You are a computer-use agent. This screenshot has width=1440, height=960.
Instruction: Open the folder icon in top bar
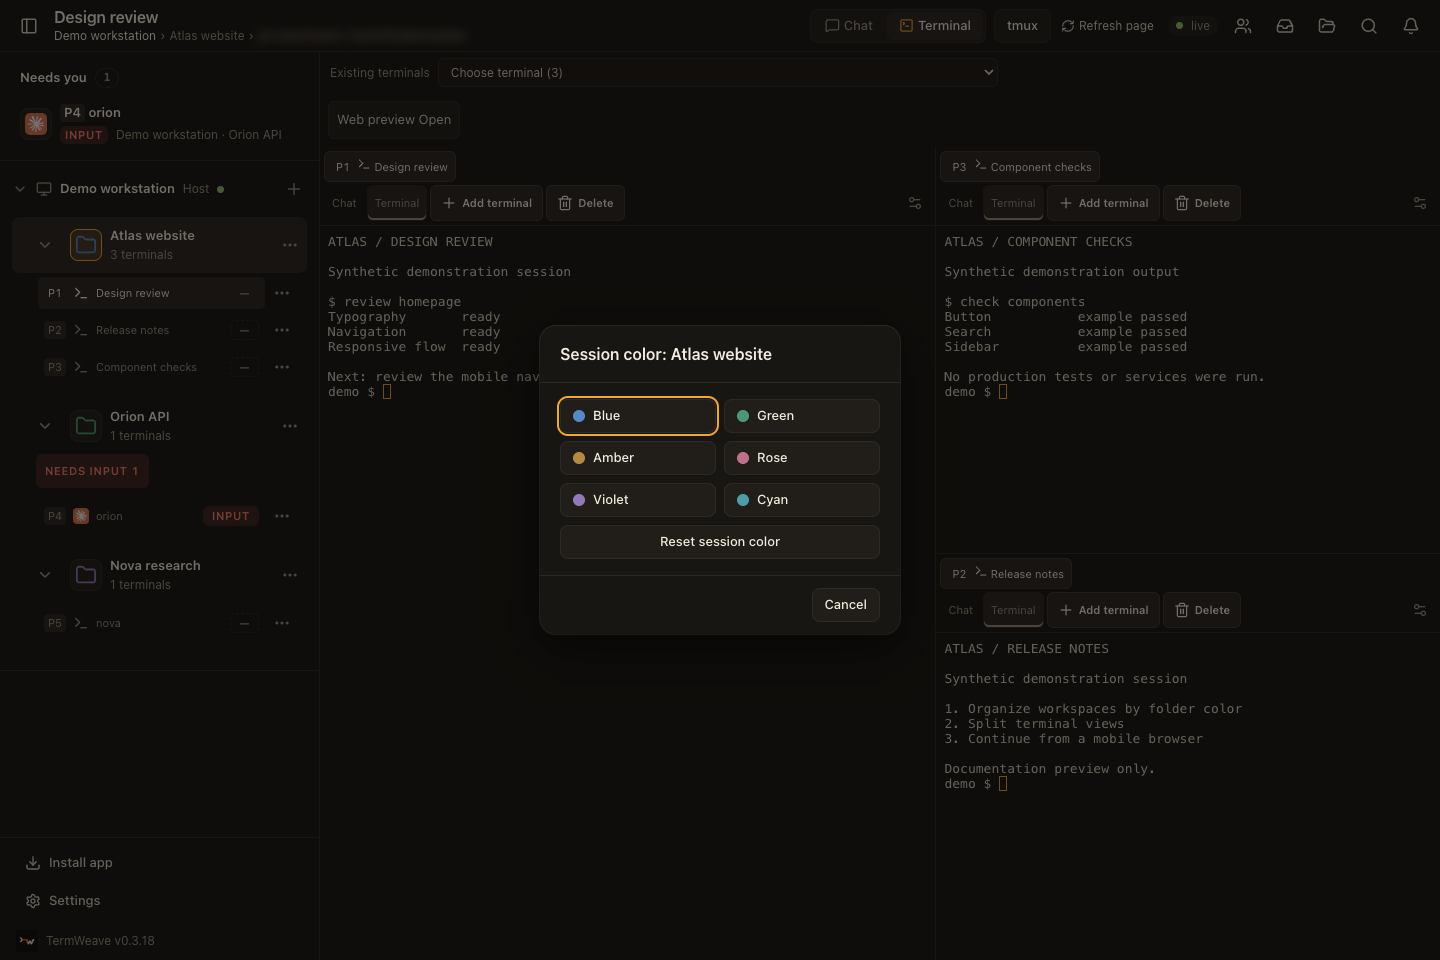point(1327,26)
